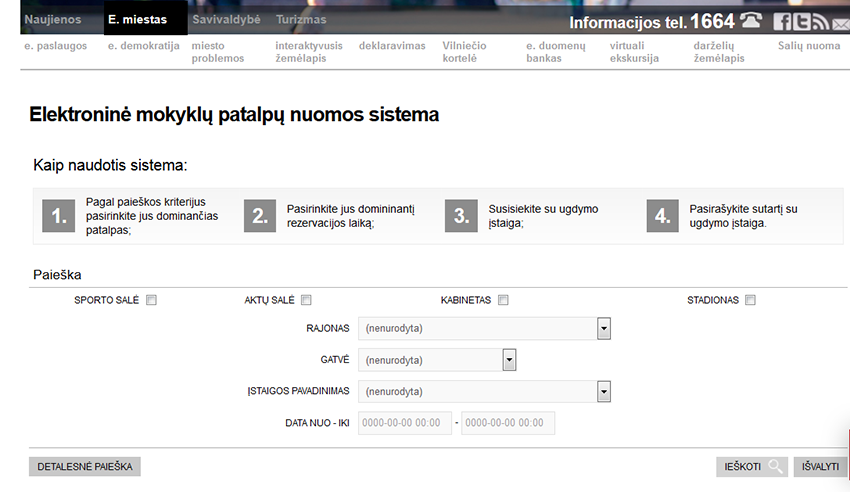Viewport: 850px width, 492px height.
Task: Open interaktyvusis žemėlapis link
Action: (309, 52)
